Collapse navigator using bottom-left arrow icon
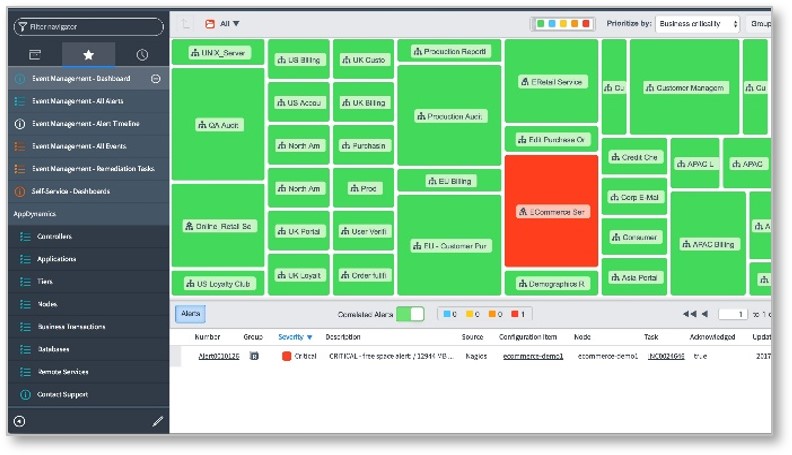Screen dimensions: 792x455 coord(20,422)
